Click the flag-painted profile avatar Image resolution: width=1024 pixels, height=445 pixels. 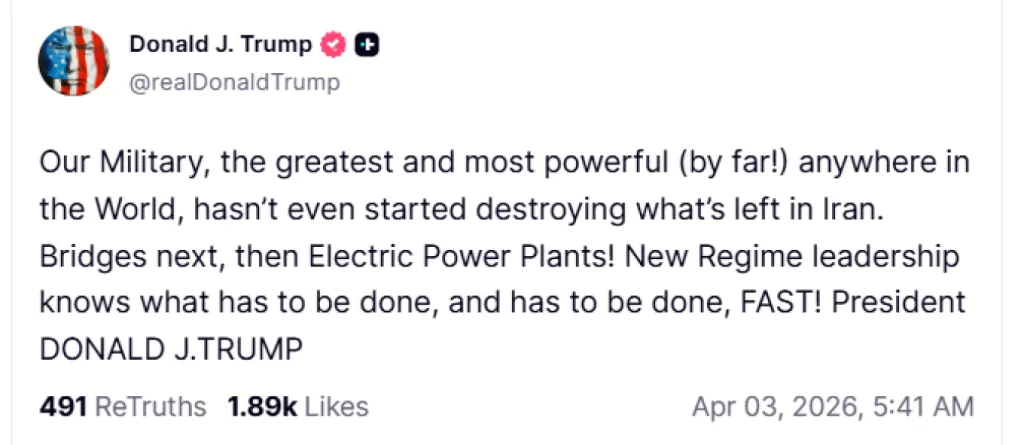click(73, 61)
